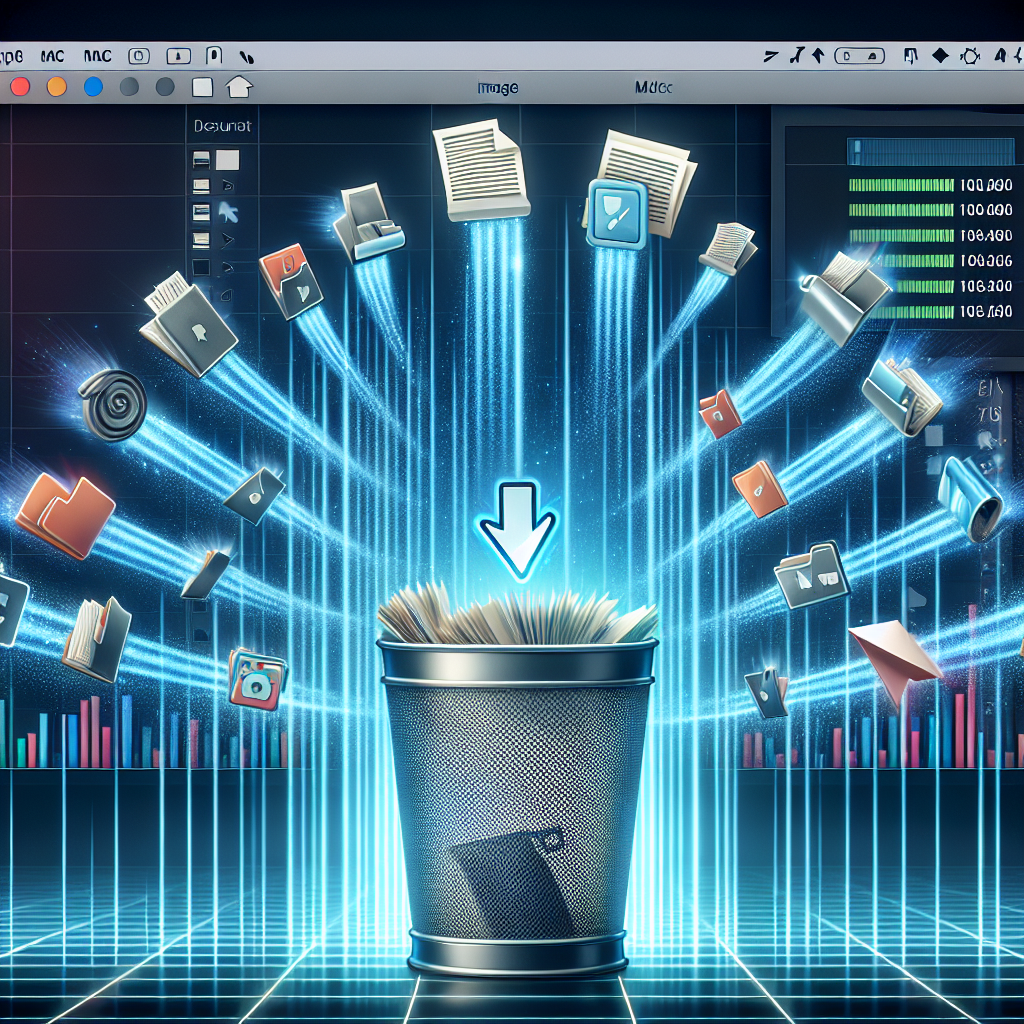This screenshot has width=1024, height=1024.
Task: Click the large orange folder at left edge
Action: [65, 514]
